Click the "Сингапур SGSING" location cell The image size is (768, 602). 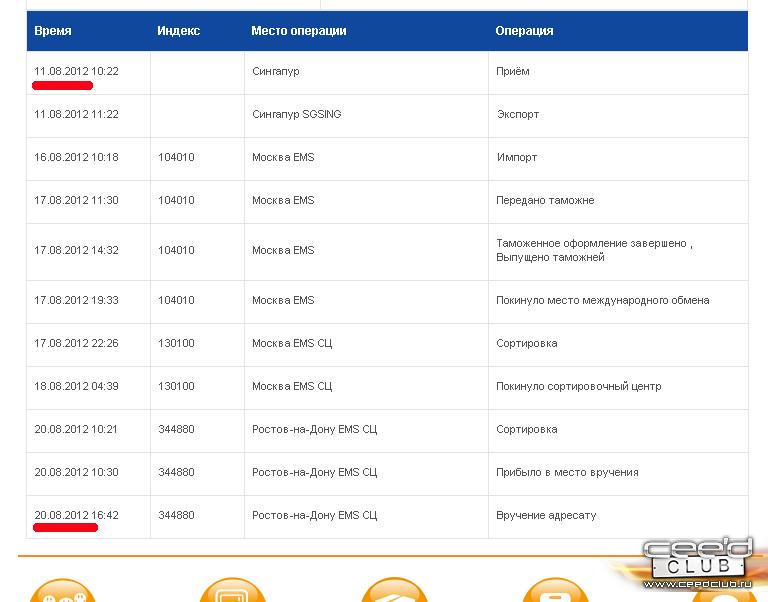[x=297, y=115]
